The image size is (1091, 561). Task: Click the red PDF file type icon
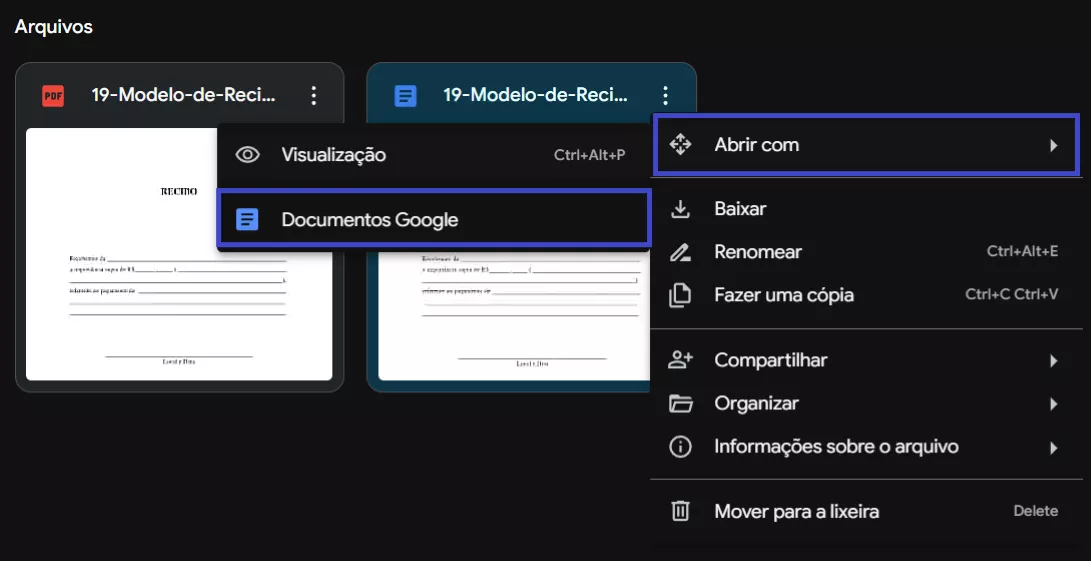click(53, 95)
